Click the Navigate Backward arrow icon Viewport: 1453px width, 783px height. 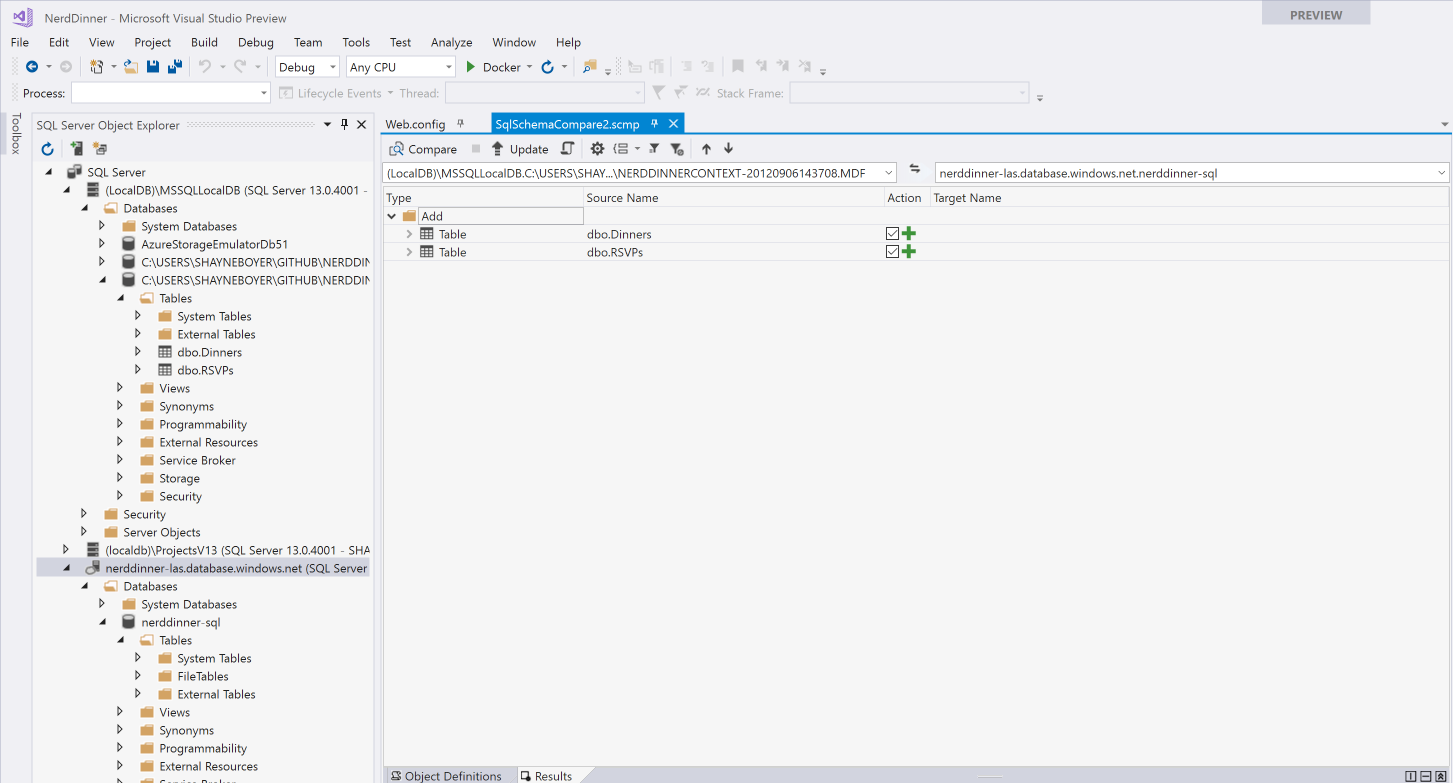coord(32,67)
